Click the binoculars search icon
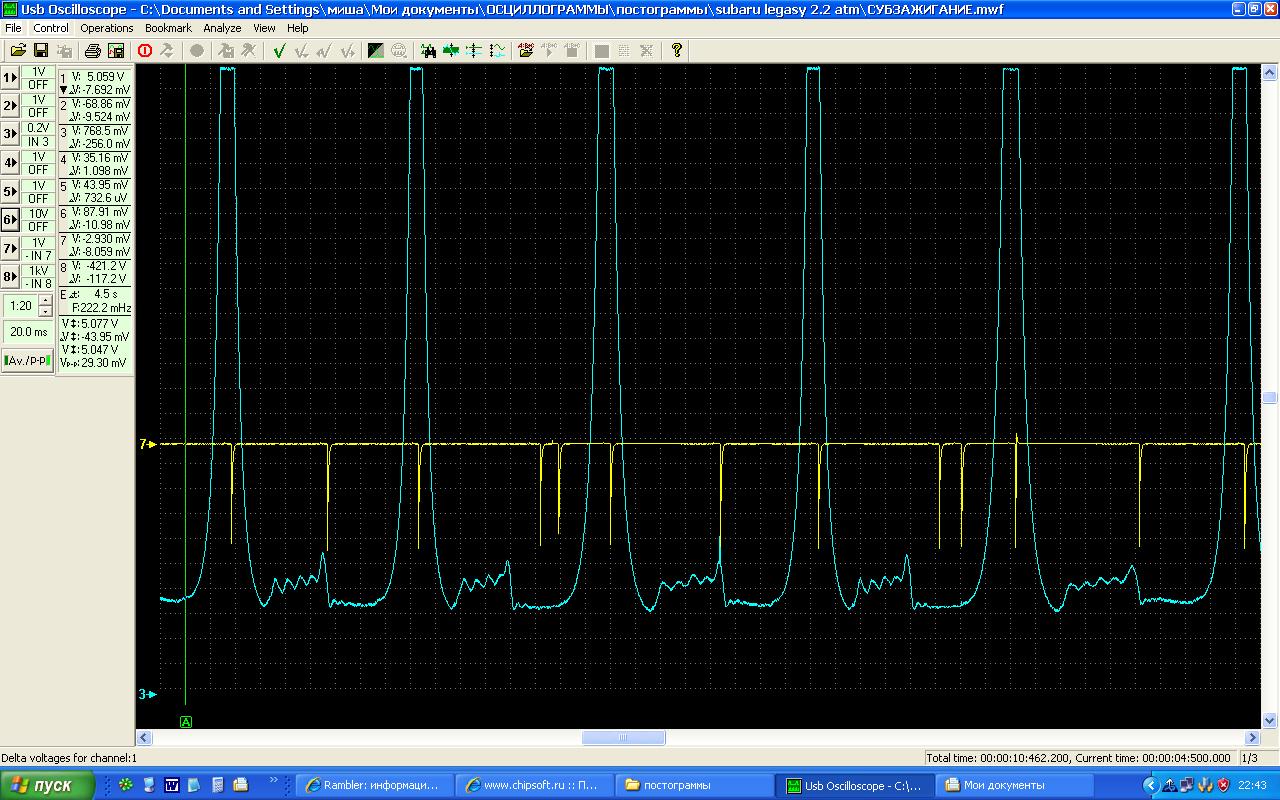This screenshot has height=800, width=1280. [429, 50]
